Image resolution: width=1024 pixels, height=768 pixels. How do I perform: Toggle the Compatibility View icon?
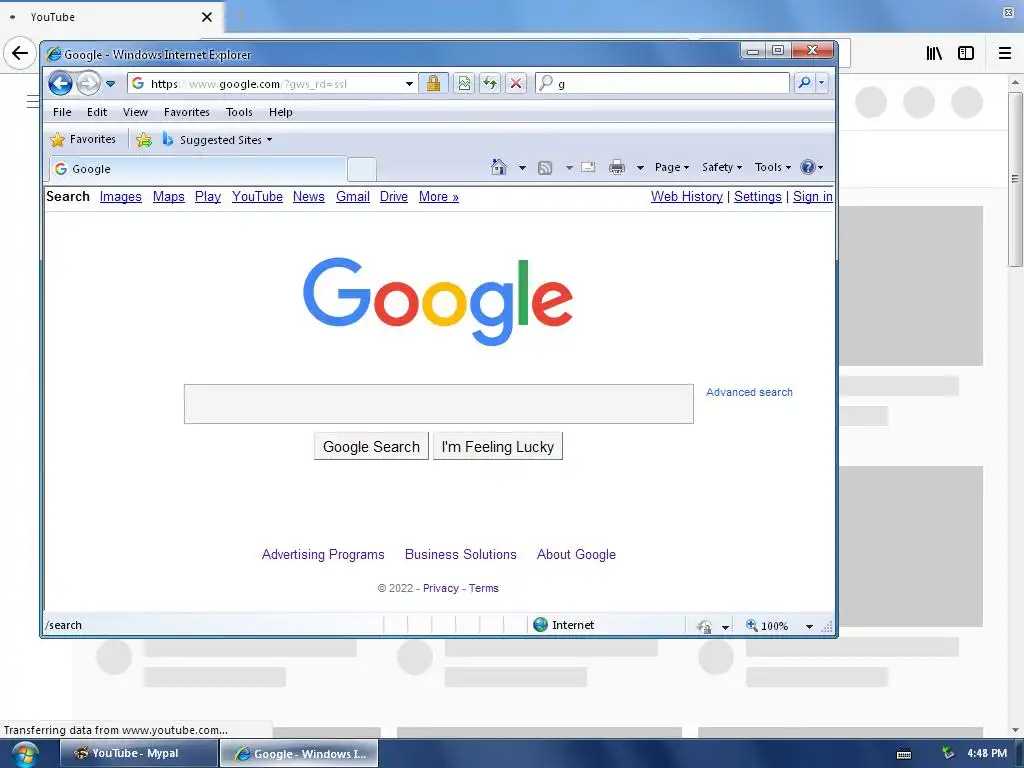tap(464, 83)
